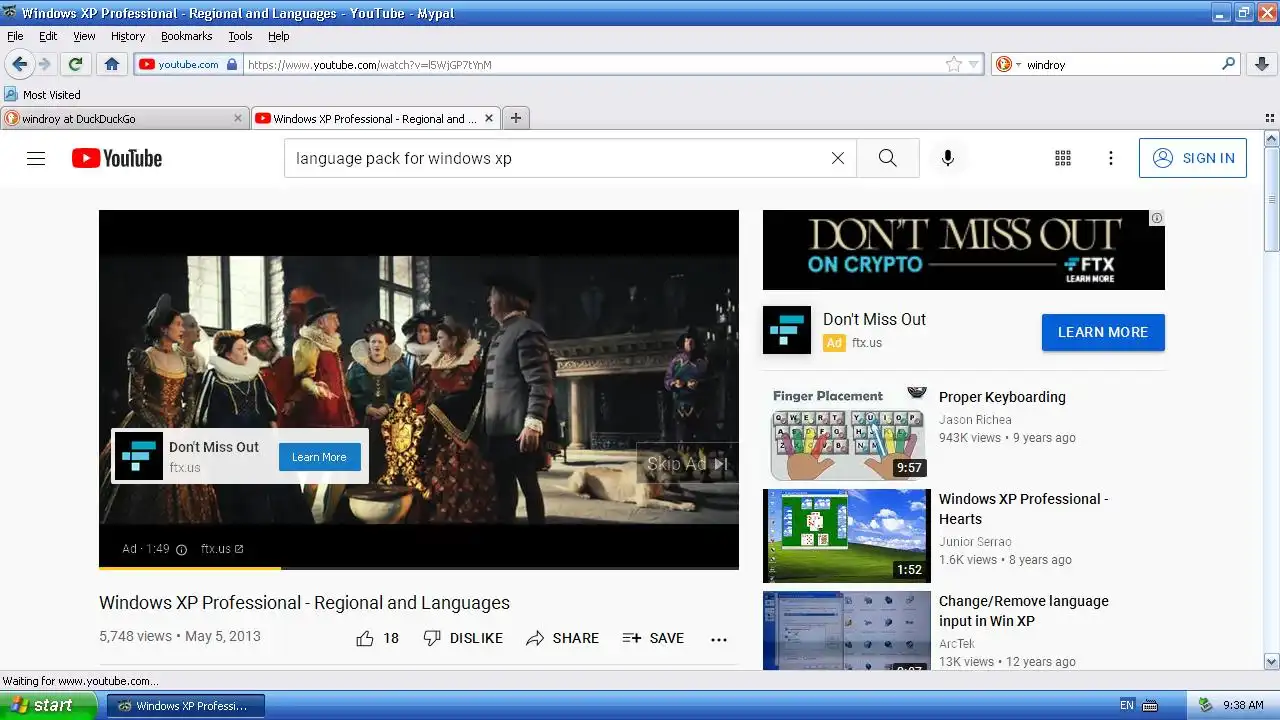The image size is (1280, 720).
Task: Click the search bar magnifier icon
Action: point(1229,64)
